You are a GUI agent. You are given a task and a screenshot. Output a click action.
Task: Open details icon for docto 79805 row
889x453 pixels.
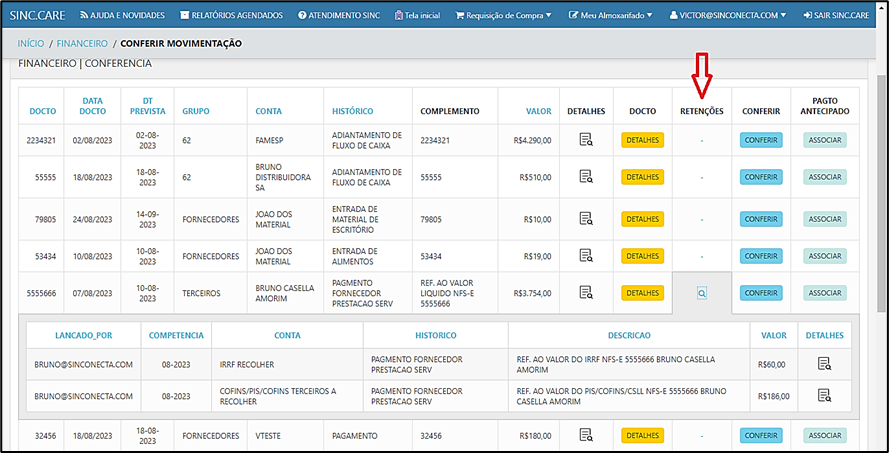tap(586, 219)
